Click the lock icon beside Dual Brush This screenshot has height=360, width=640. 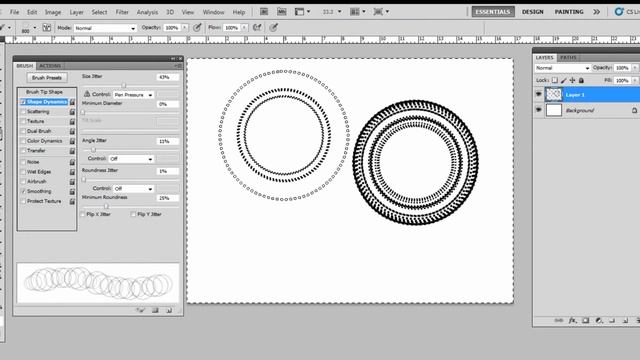pos(72,131)
